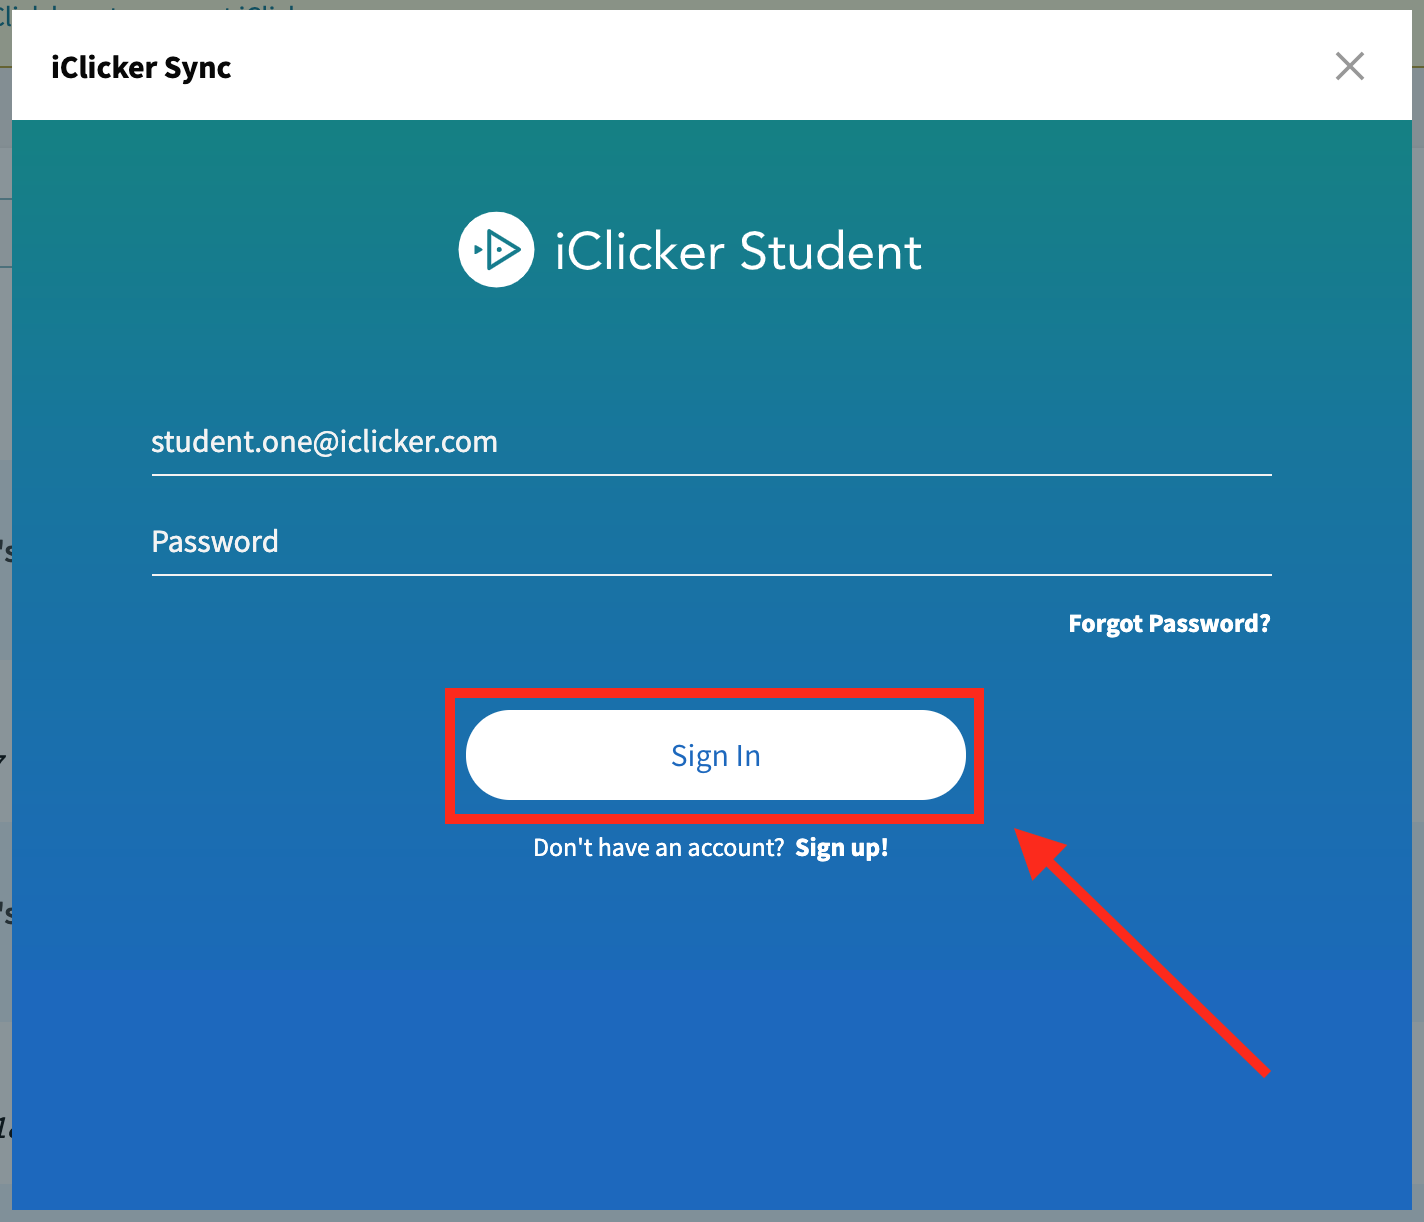Click the red annotation arrow
Image resolution: width=1424 pixels, height=1222 pixels.
point(1140,950)
